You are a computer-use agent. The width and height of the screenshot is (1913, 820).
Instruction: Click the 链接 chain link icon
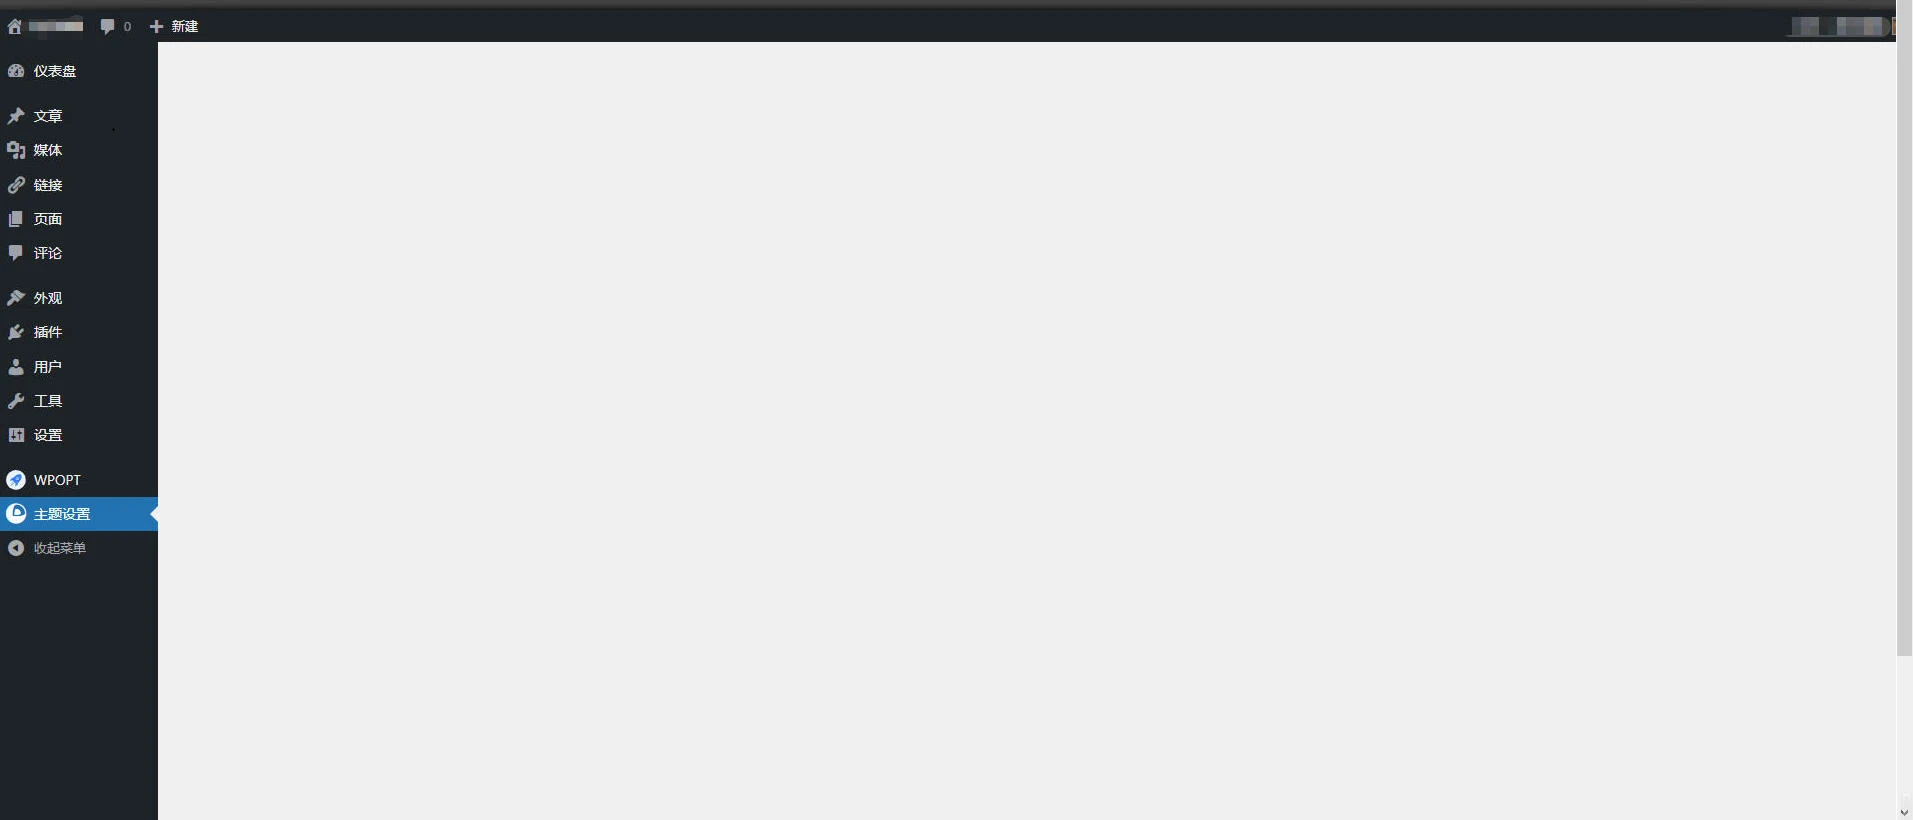pyautogui.click(x=16, y=185)
